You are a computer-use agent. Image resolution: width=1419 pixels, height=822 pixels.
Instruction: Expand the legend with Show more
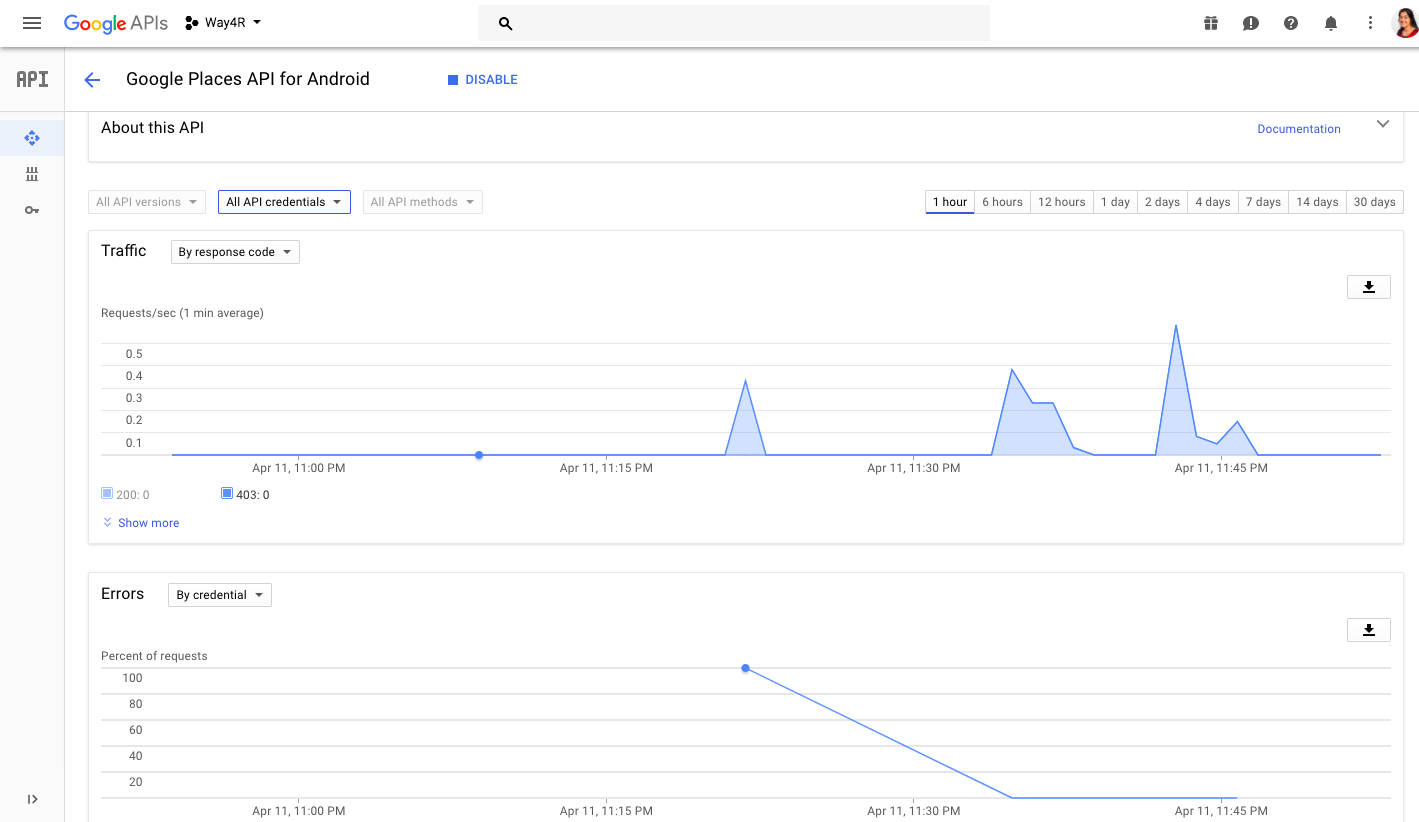tap(141, 523)
